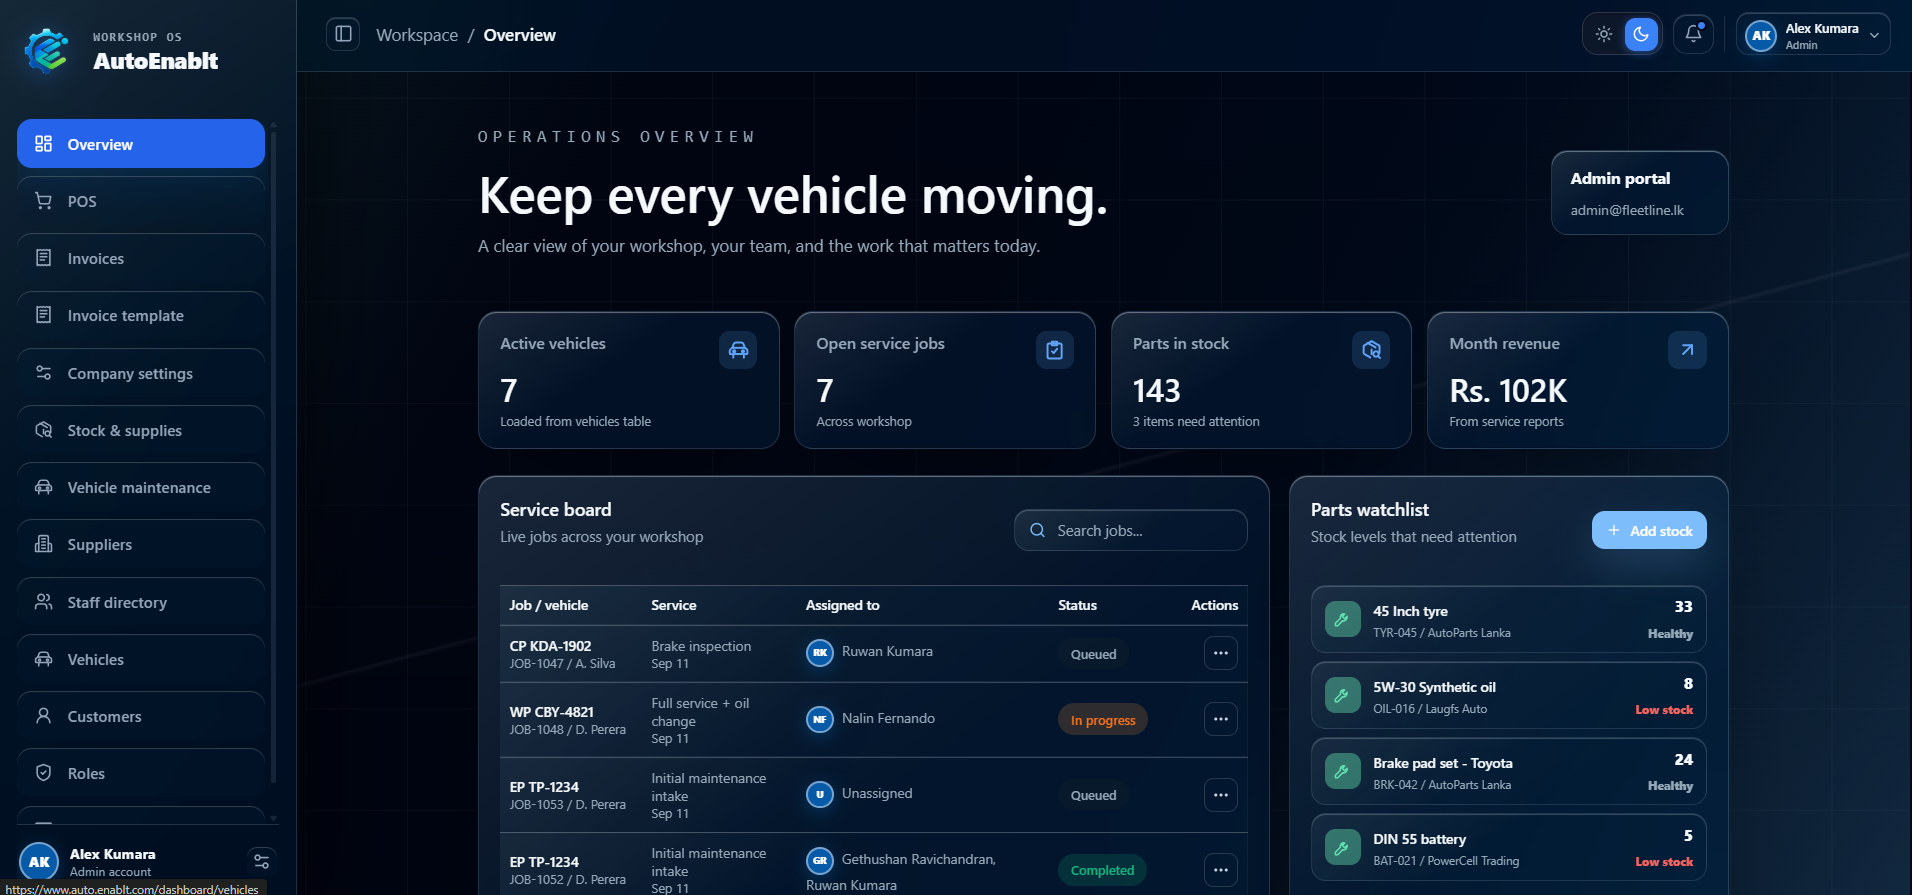This screenshot has height=895, width=1912.
Task: Open Company settings
Action: 141,373
